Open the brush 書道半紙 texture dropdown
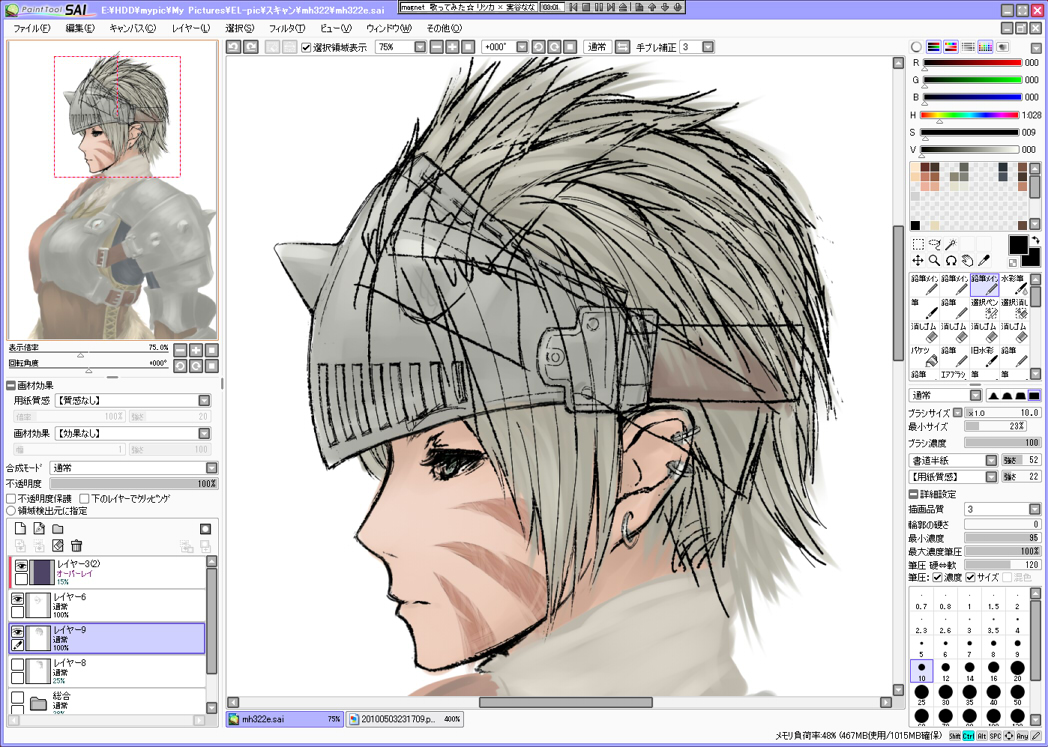 pyautogui.click(x=991, y=460)
